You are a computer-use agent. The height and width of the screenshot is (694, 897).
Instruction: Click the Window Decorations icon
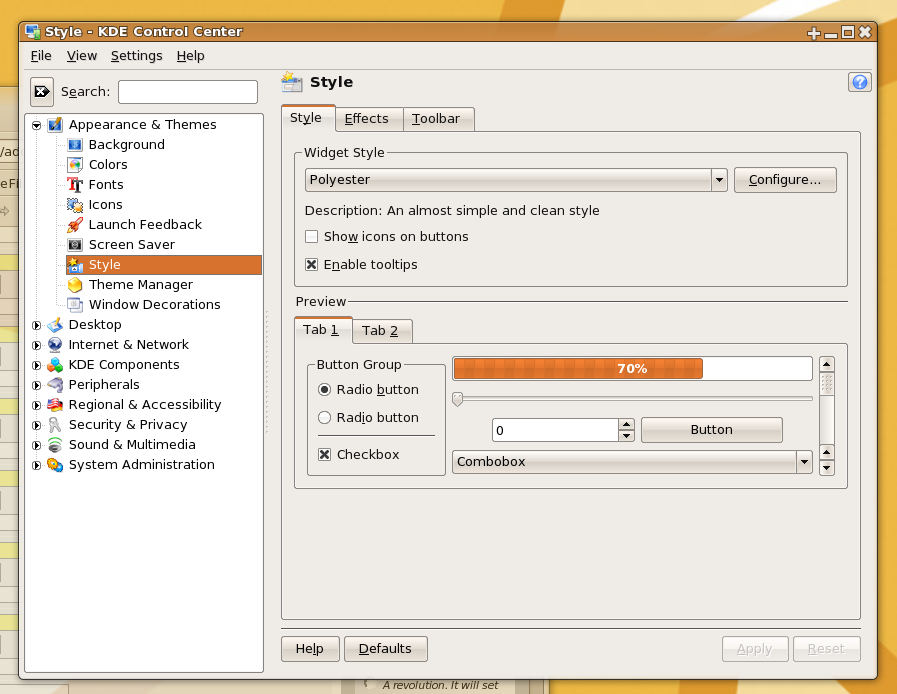coord(75,305)
